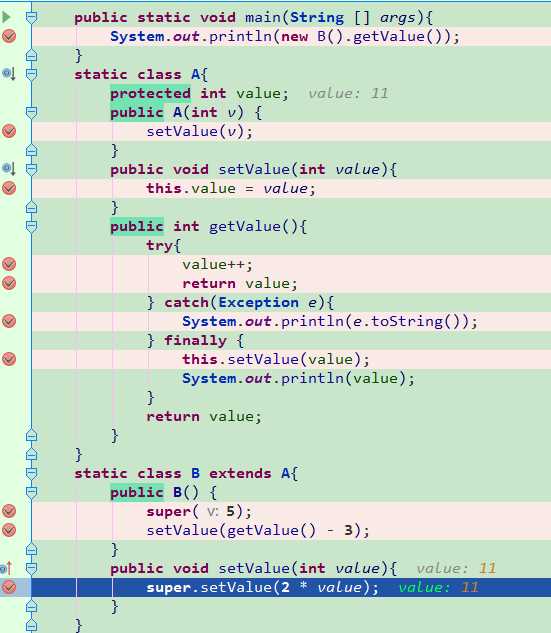Click final 'return value;' after finally block

(204, 416)
